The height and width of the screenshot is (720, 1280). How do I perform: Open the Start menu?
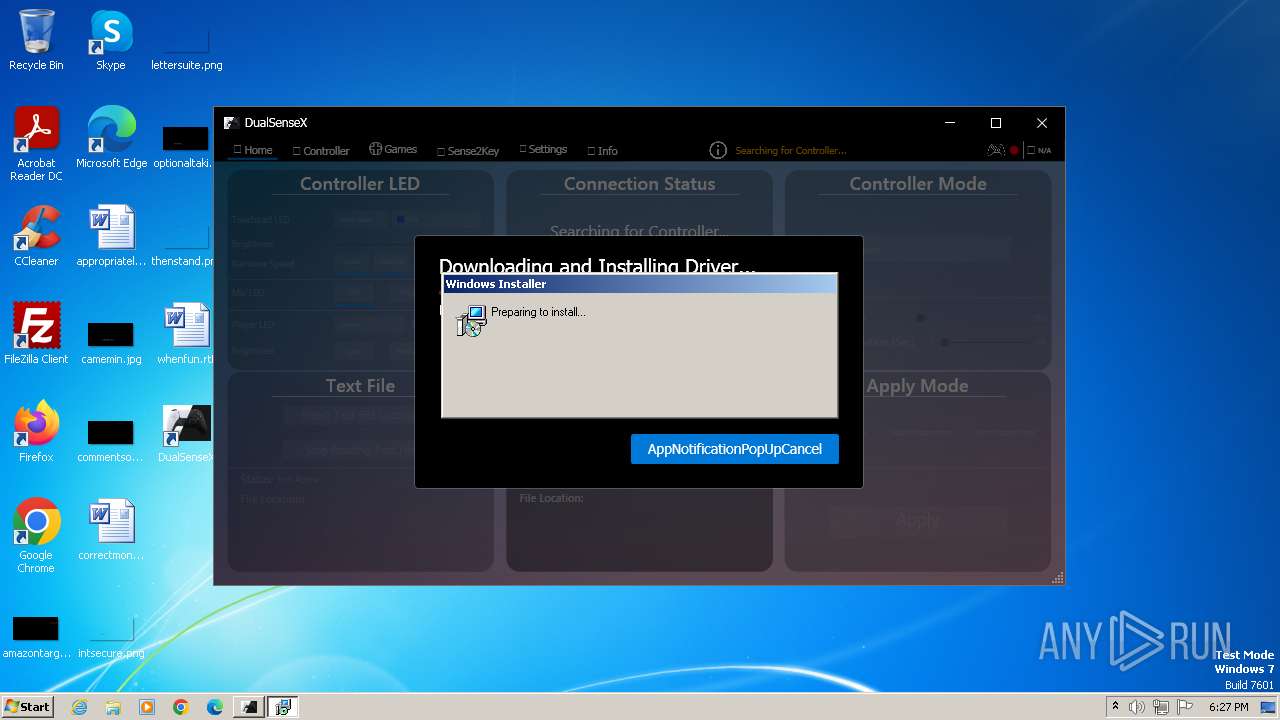click(x=28, y=706)
